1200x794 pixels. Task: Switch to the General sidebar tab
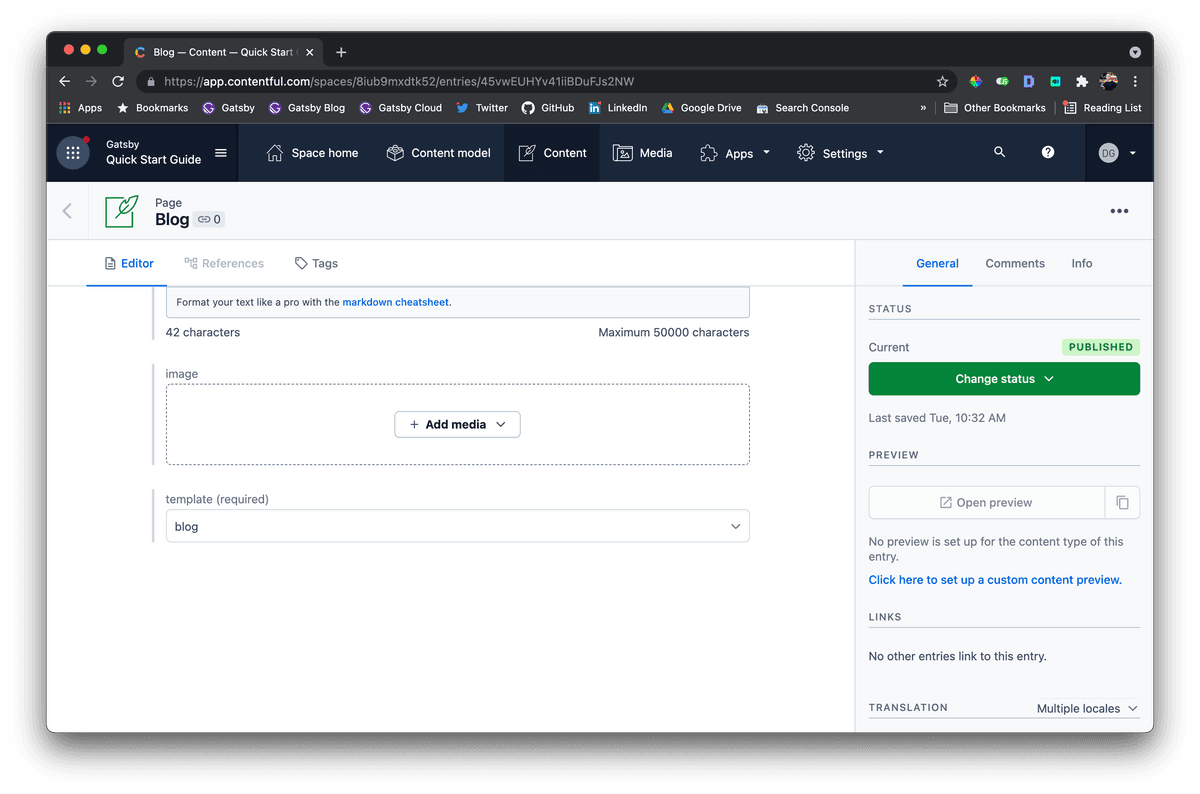(x=937, y=263)
